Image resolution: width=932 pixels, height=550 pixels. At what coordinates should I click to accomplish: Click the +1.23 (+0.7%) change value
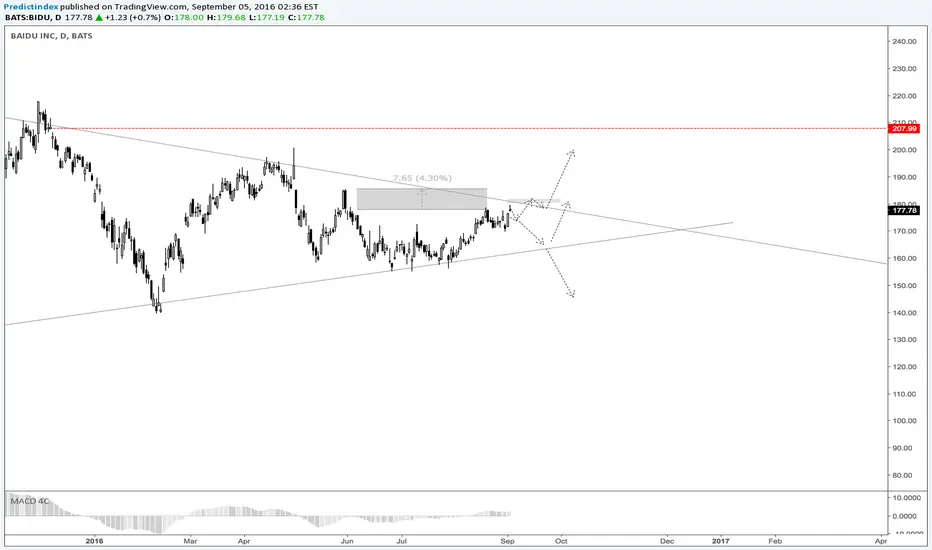click(133, 17)
